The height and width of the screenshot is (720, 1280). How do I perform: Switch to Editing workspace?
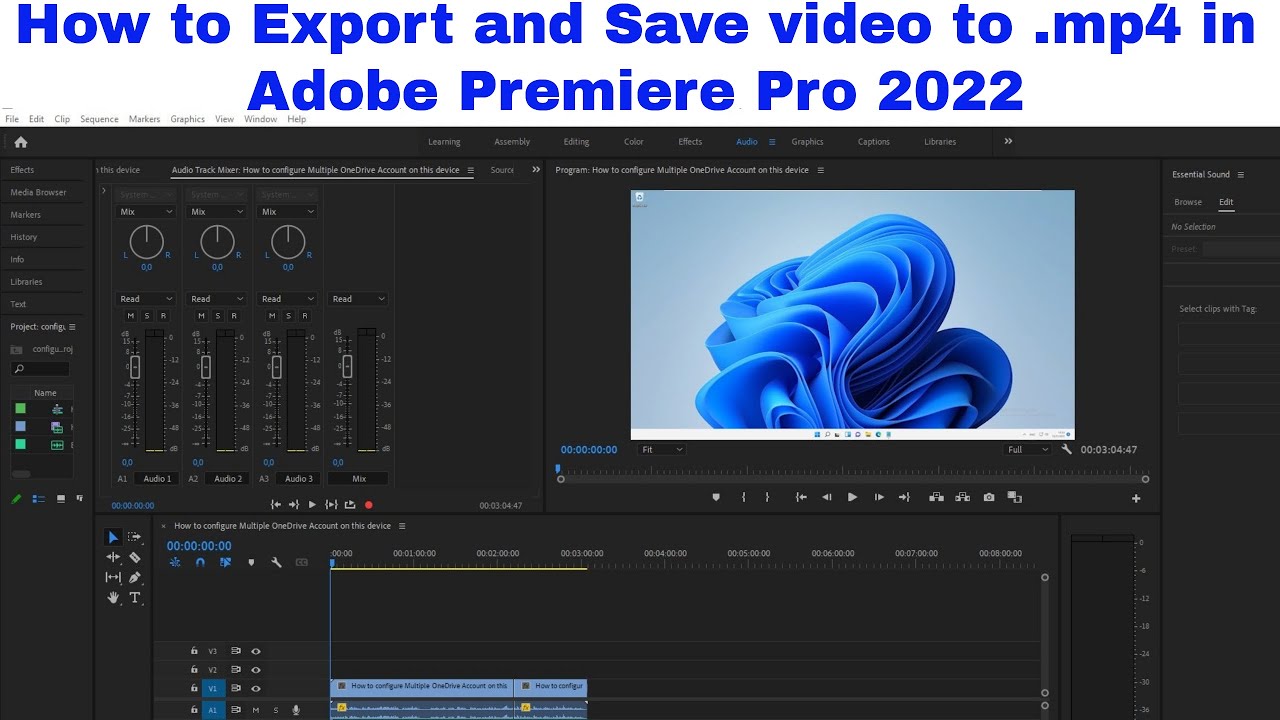tap(576, 142)
